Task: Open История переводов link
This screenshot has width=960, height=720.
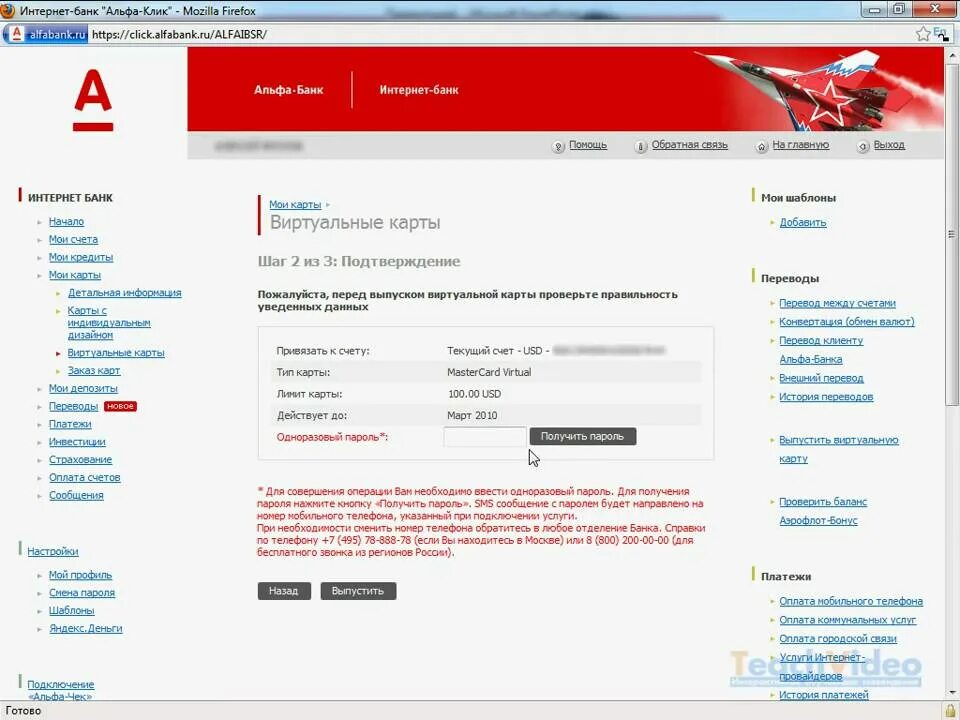Action: [826, 397]
